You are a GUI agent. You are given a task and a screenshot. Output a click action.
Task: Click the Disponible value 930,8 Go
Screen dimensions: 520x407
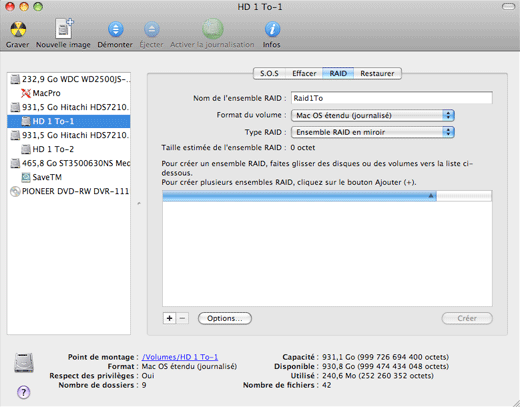pos(385,366)
